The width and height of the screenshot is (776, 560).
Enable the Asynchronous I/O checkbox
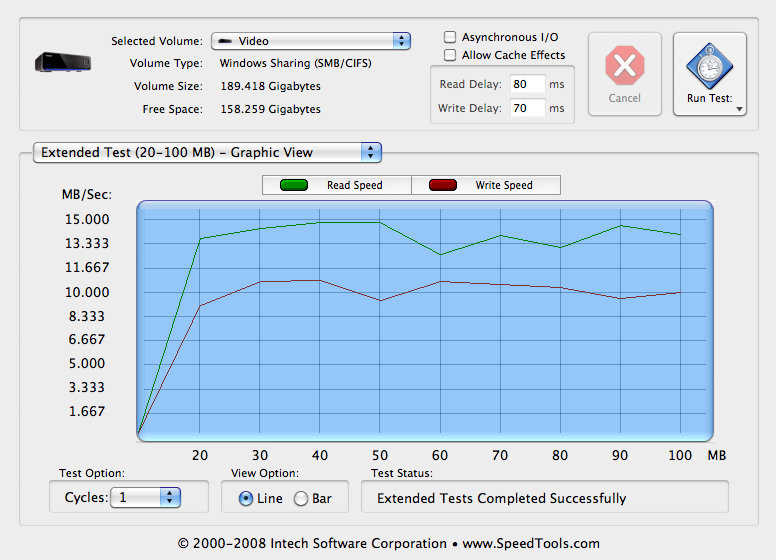(x=451, y=37)
